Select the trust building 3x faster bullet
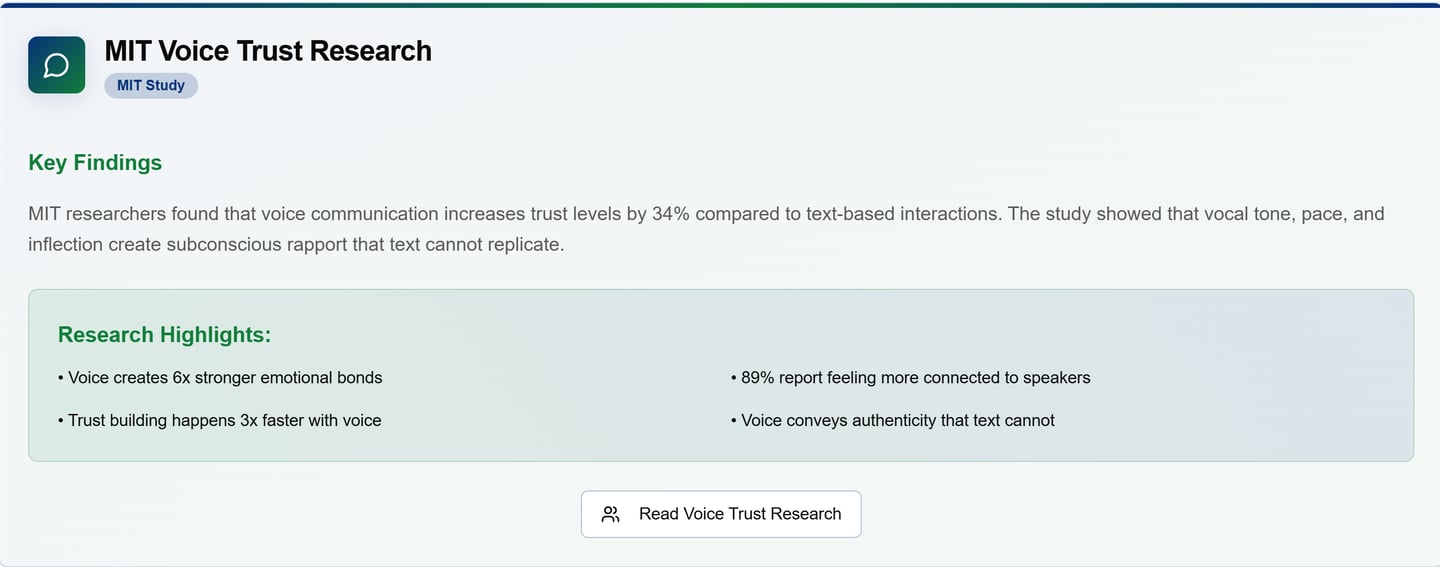Image resolution: width=1440 pixels, height=567 pixels. [220, 420]
